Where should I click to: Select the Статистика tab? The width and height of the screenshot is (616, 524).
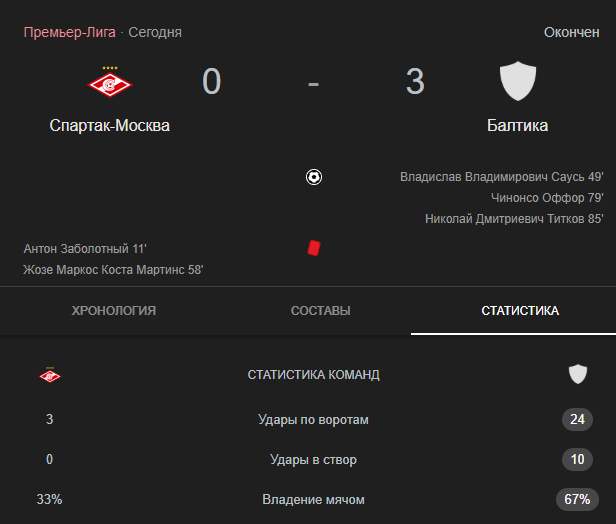(x=520, y=311)
